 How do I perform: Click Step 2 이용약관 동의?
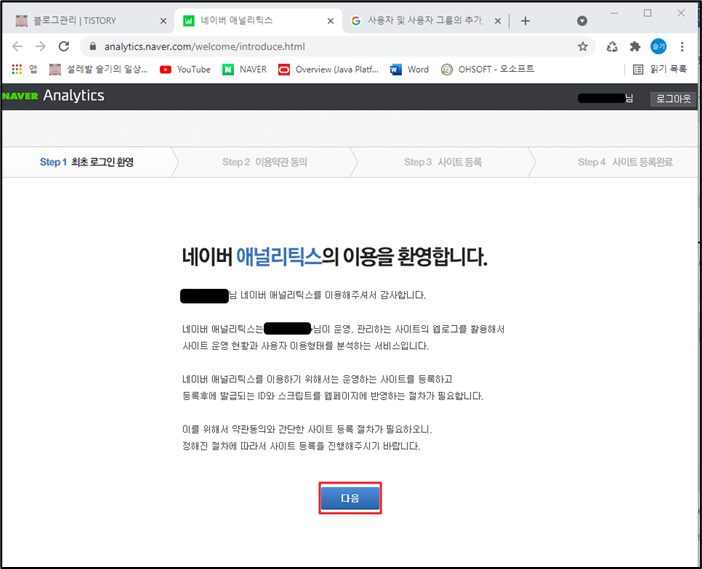[265, 162]
